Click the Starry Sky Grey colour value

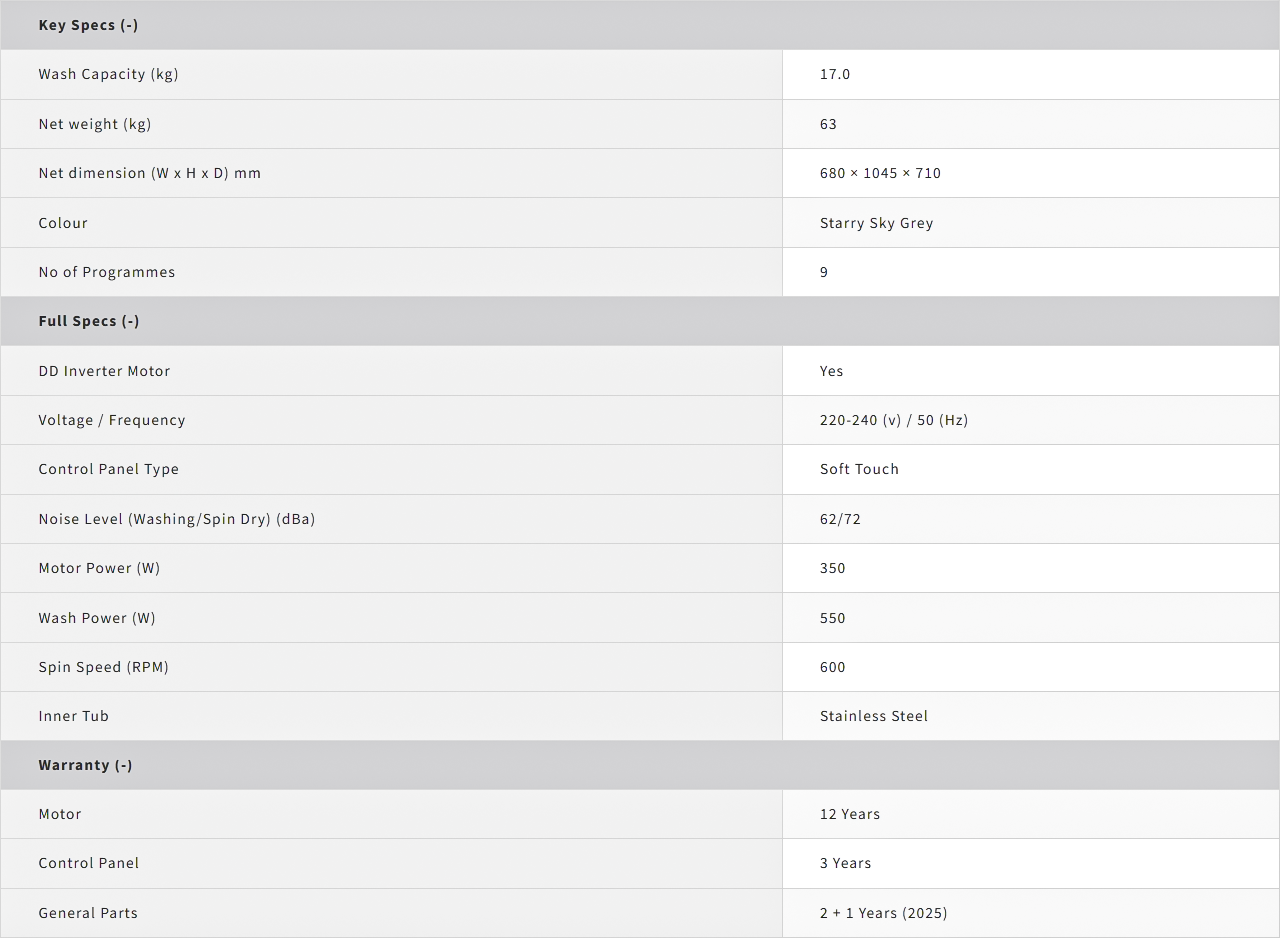(x=876, y=223)
